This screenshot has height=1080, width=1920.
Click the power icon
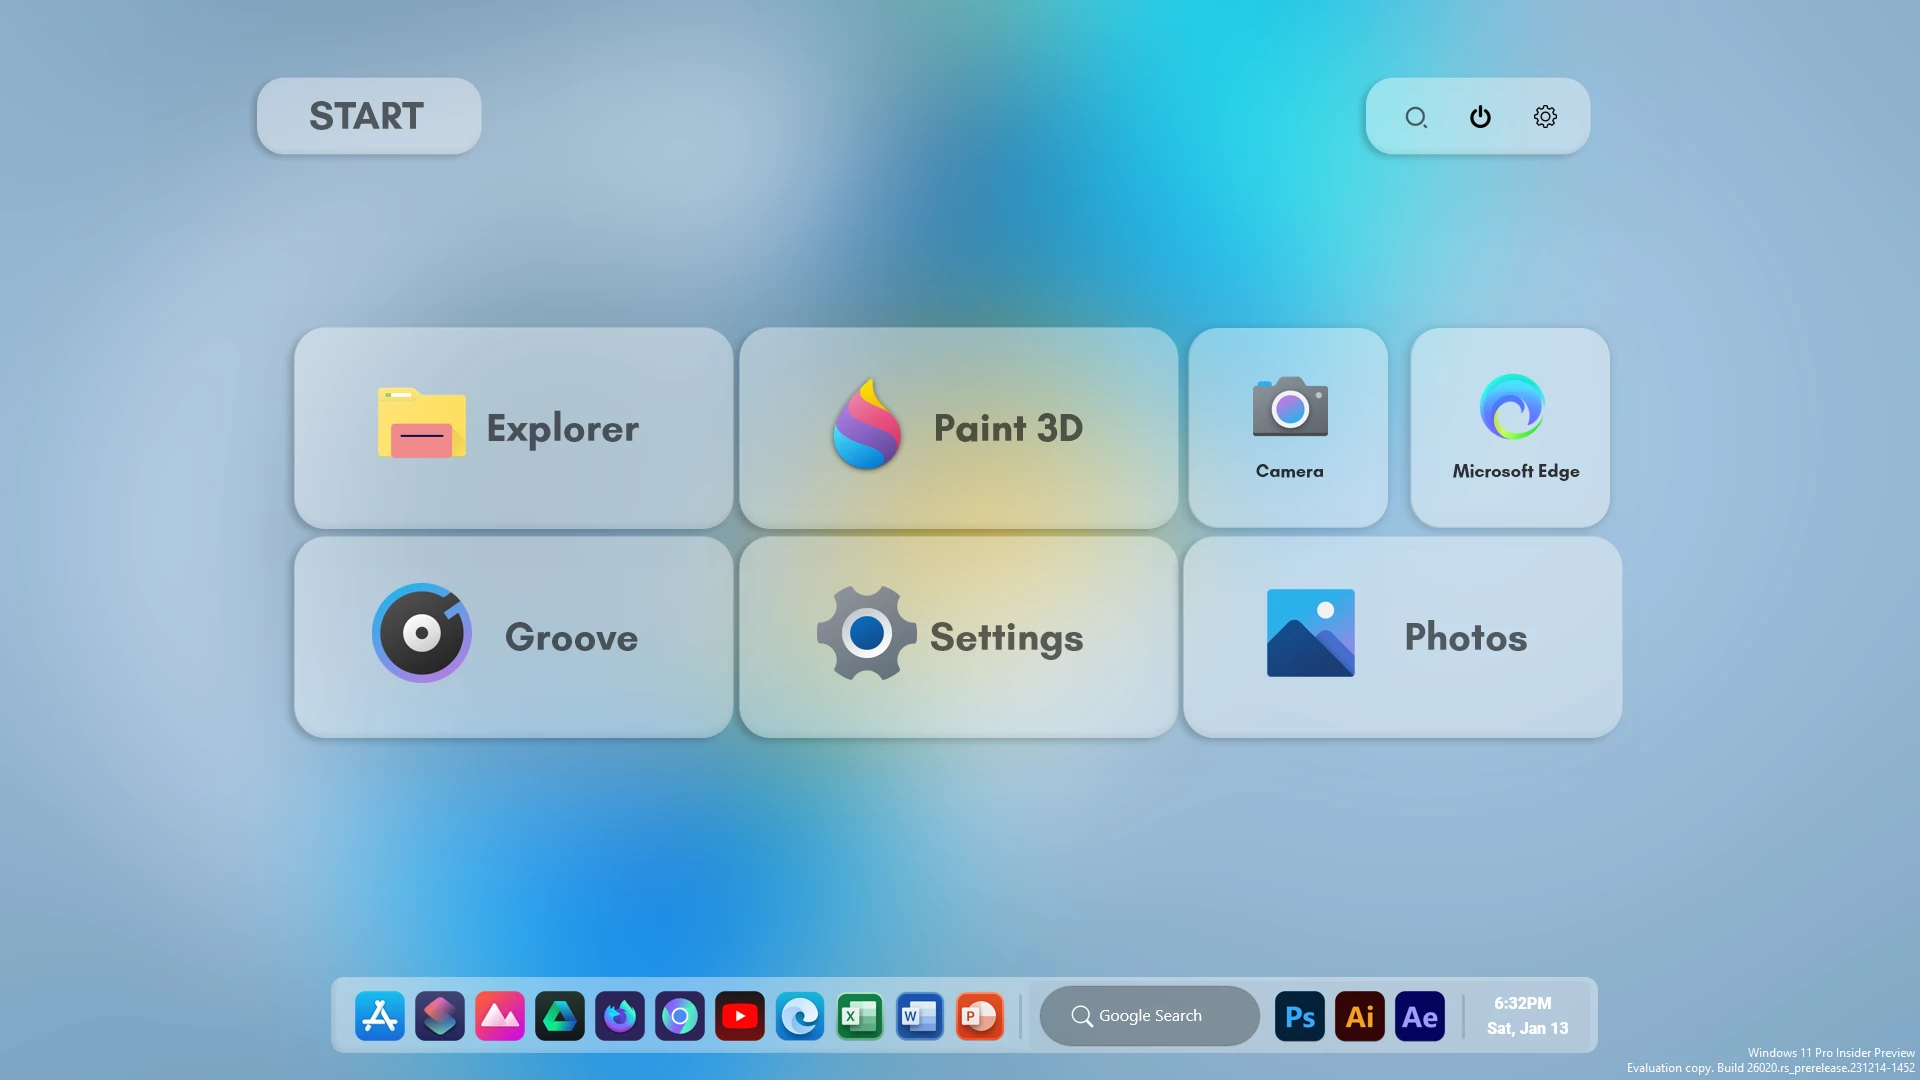pos(1480,117)
